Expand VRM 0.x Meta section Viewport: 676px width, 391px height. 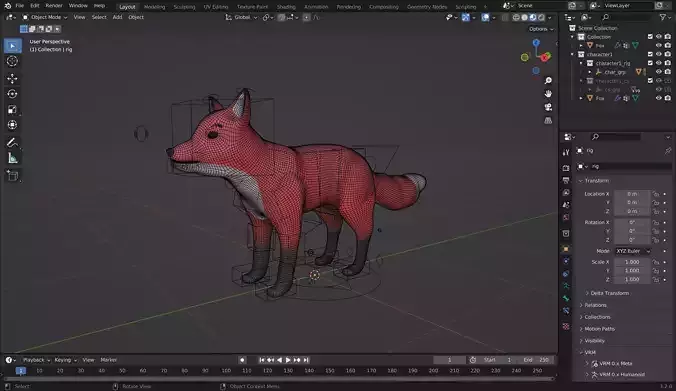pos(615,363)
